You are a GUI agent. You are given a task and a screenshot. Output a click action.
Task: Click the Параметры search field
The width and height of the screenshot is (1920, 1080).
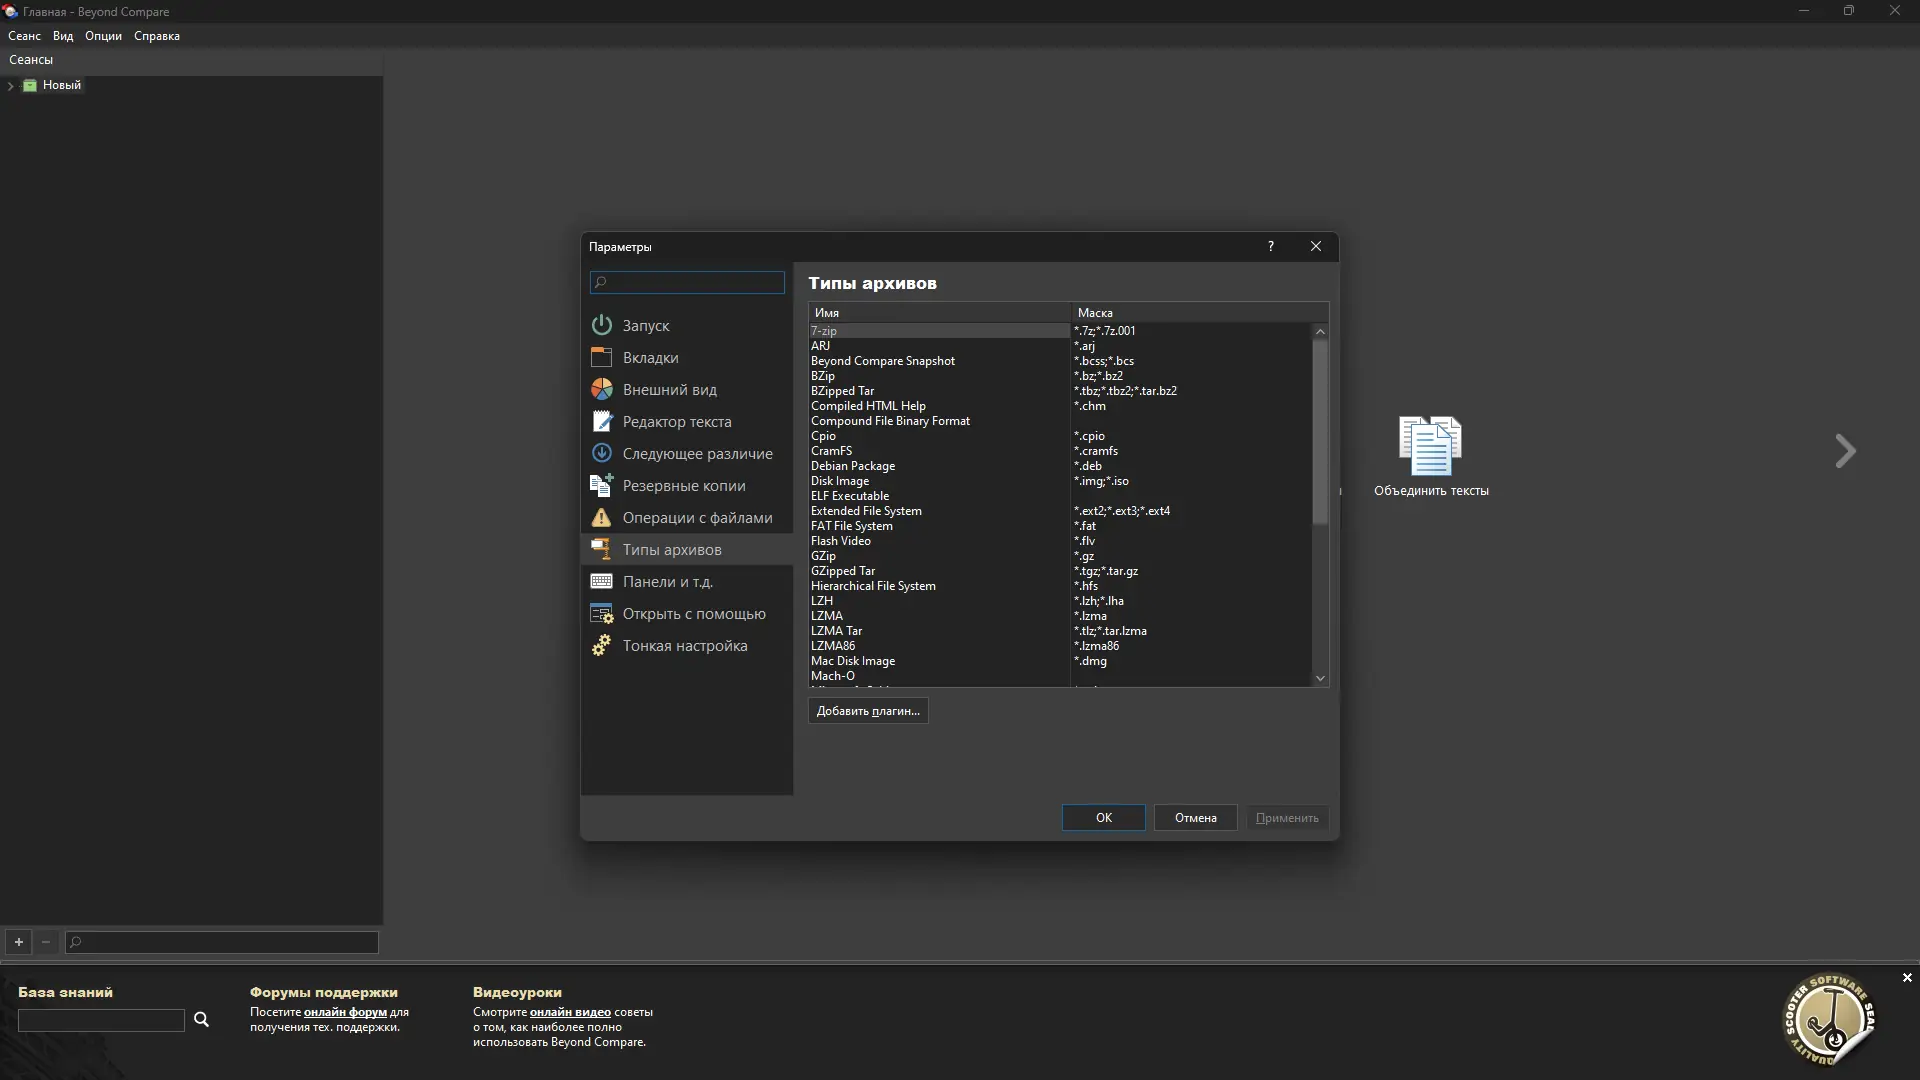click(688, 283)
